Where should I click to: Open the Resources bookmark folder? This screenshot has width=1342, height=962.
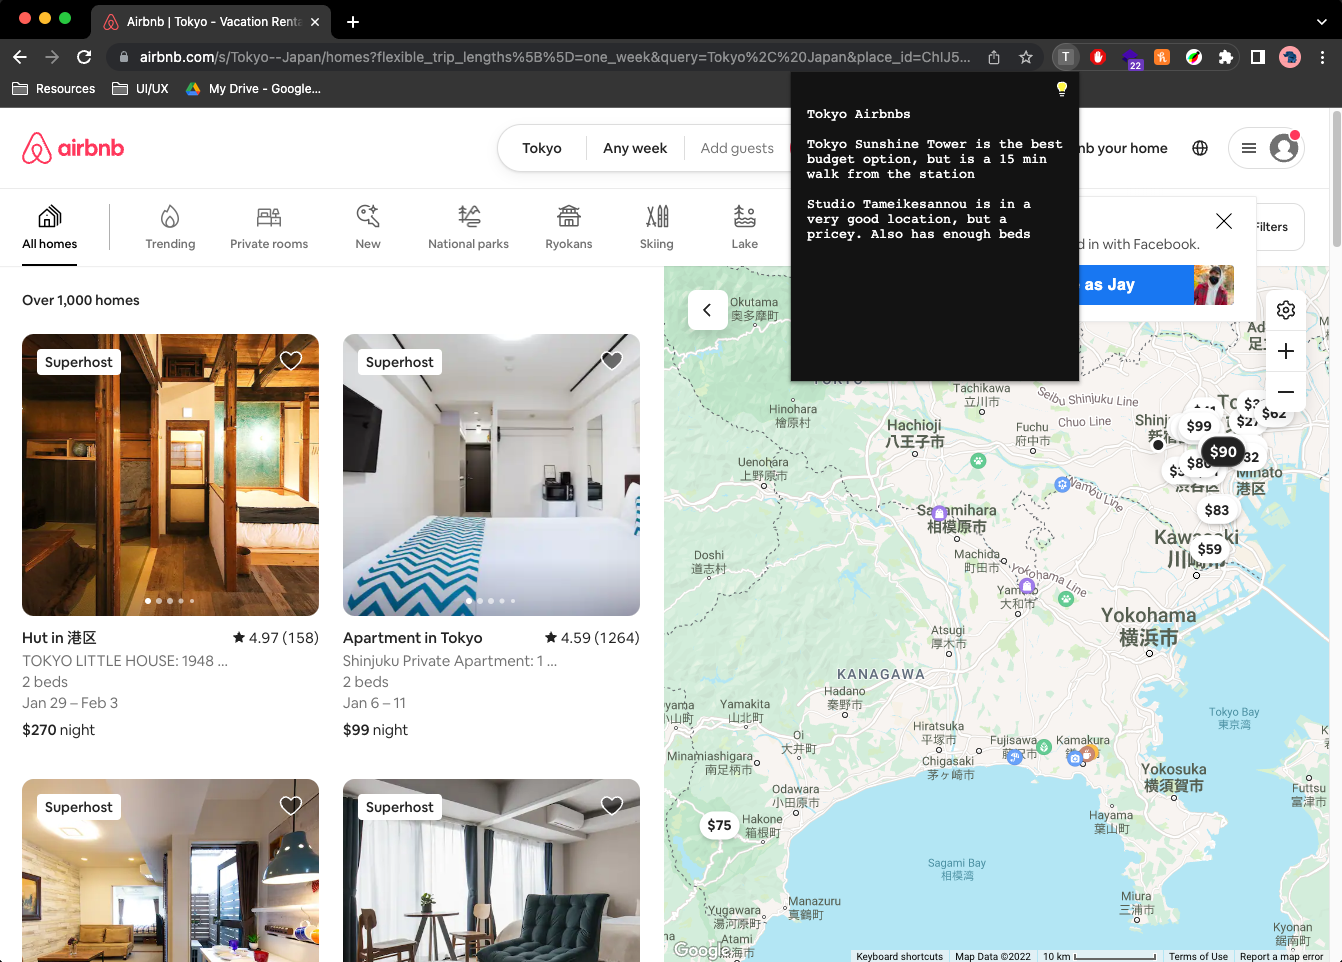54,89
